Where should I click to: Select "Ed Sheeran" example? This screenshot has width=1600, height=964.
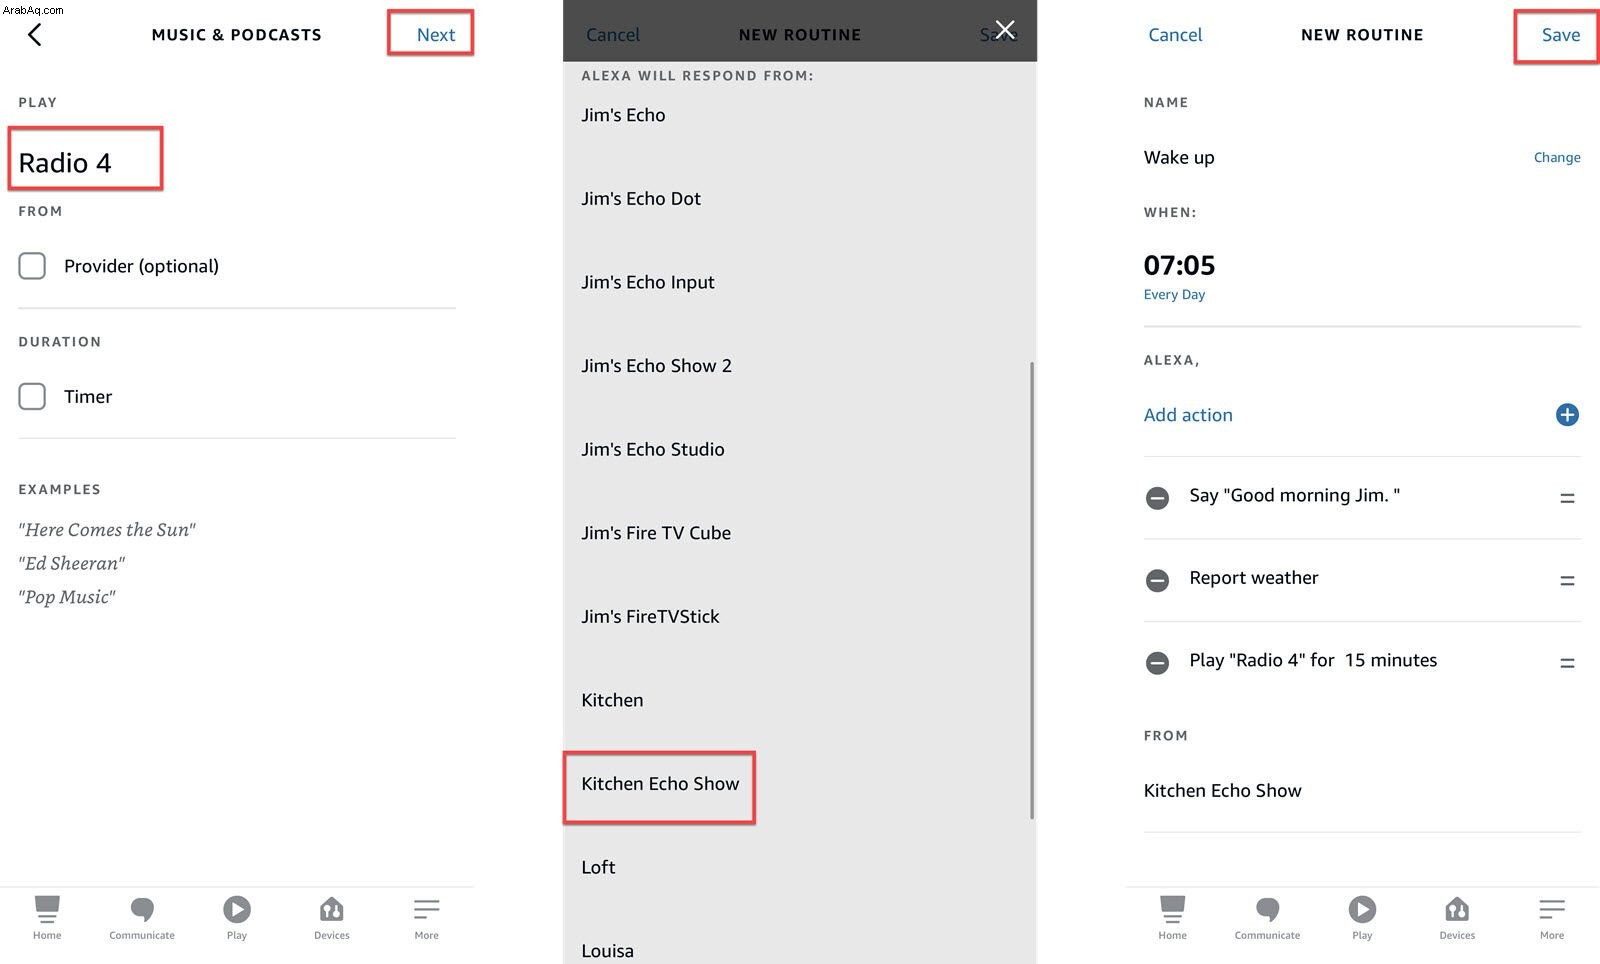point(72,564)
